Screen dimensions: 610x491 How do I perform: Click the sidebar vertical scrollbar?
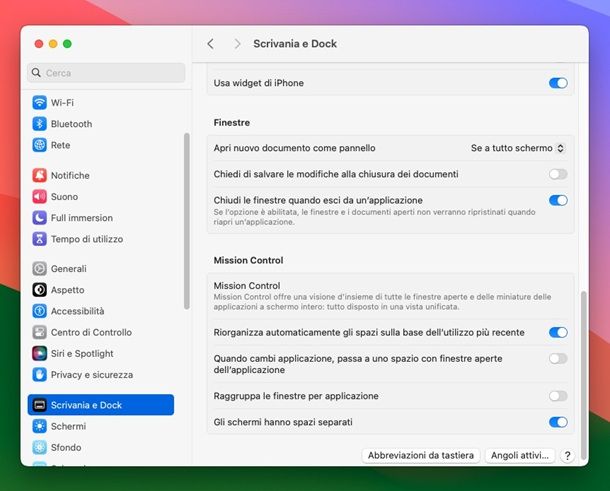tap(187, 221)
